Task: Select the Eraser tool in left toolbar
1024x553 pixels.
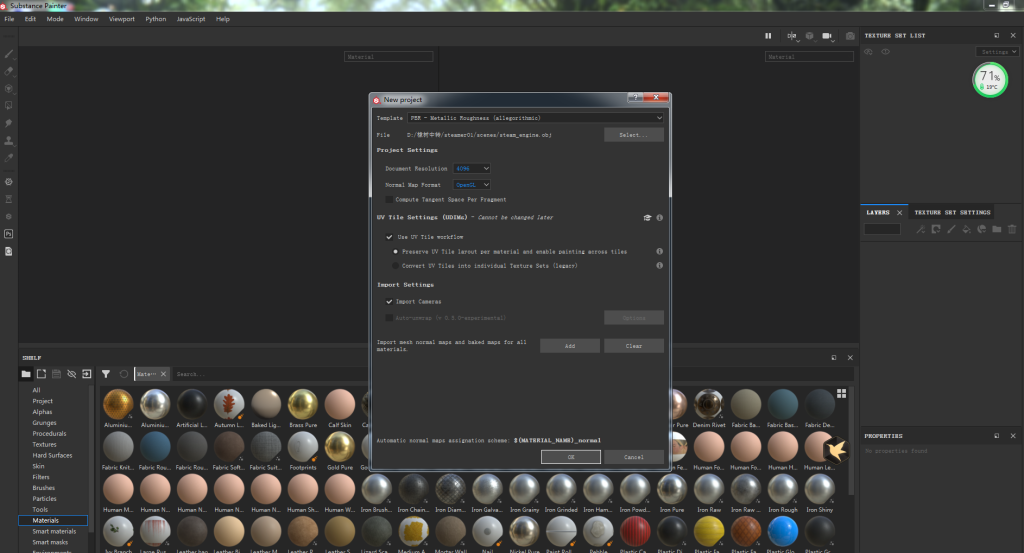Action: pyautogui.click(x=9, y=71)
